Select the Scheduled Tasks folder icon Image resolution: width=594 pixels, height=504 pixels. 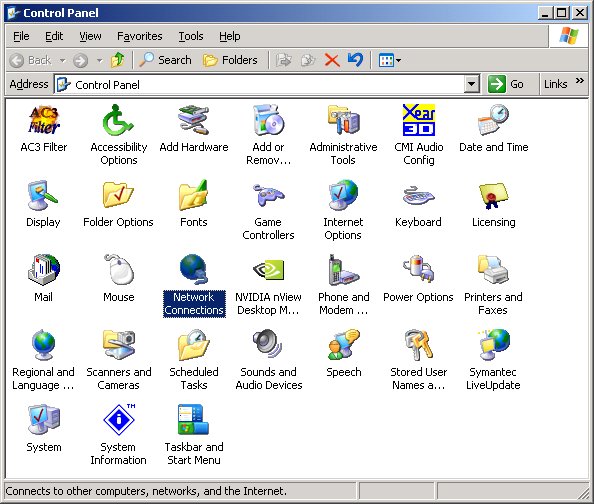click(x=194, y=344)
